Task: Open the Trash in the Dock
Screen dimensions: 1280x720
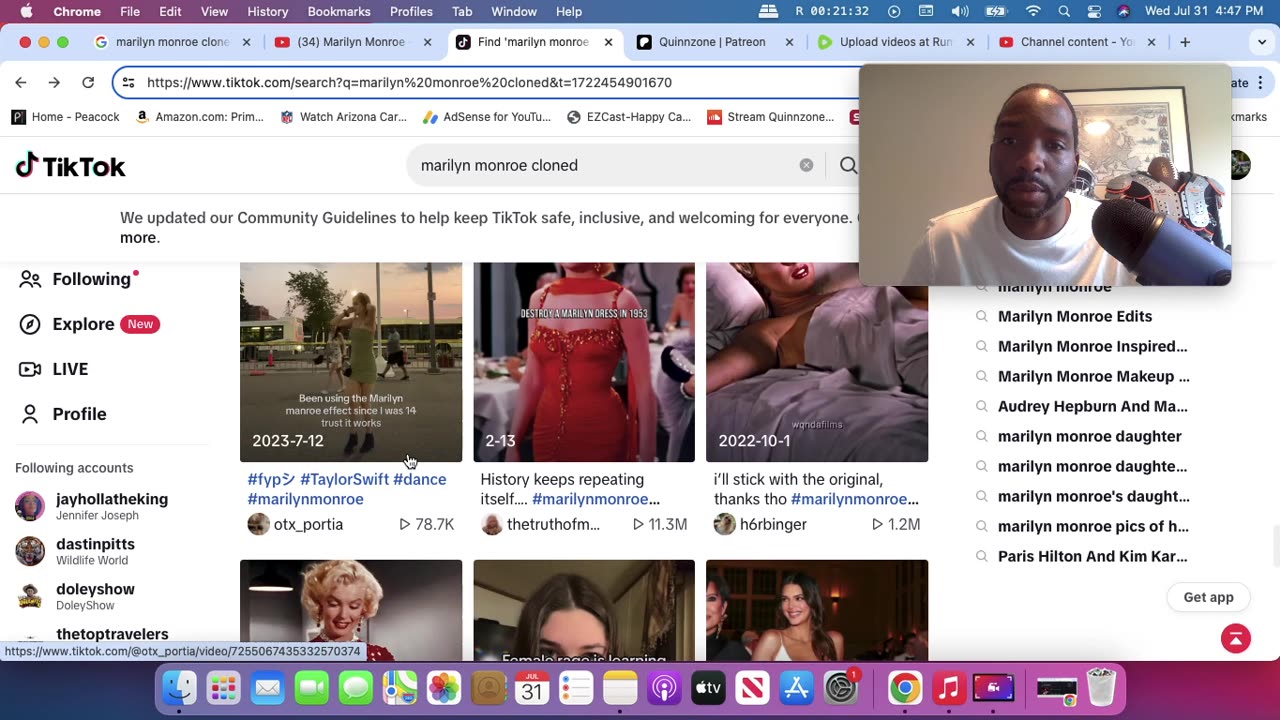Action: pos(1101,688)
